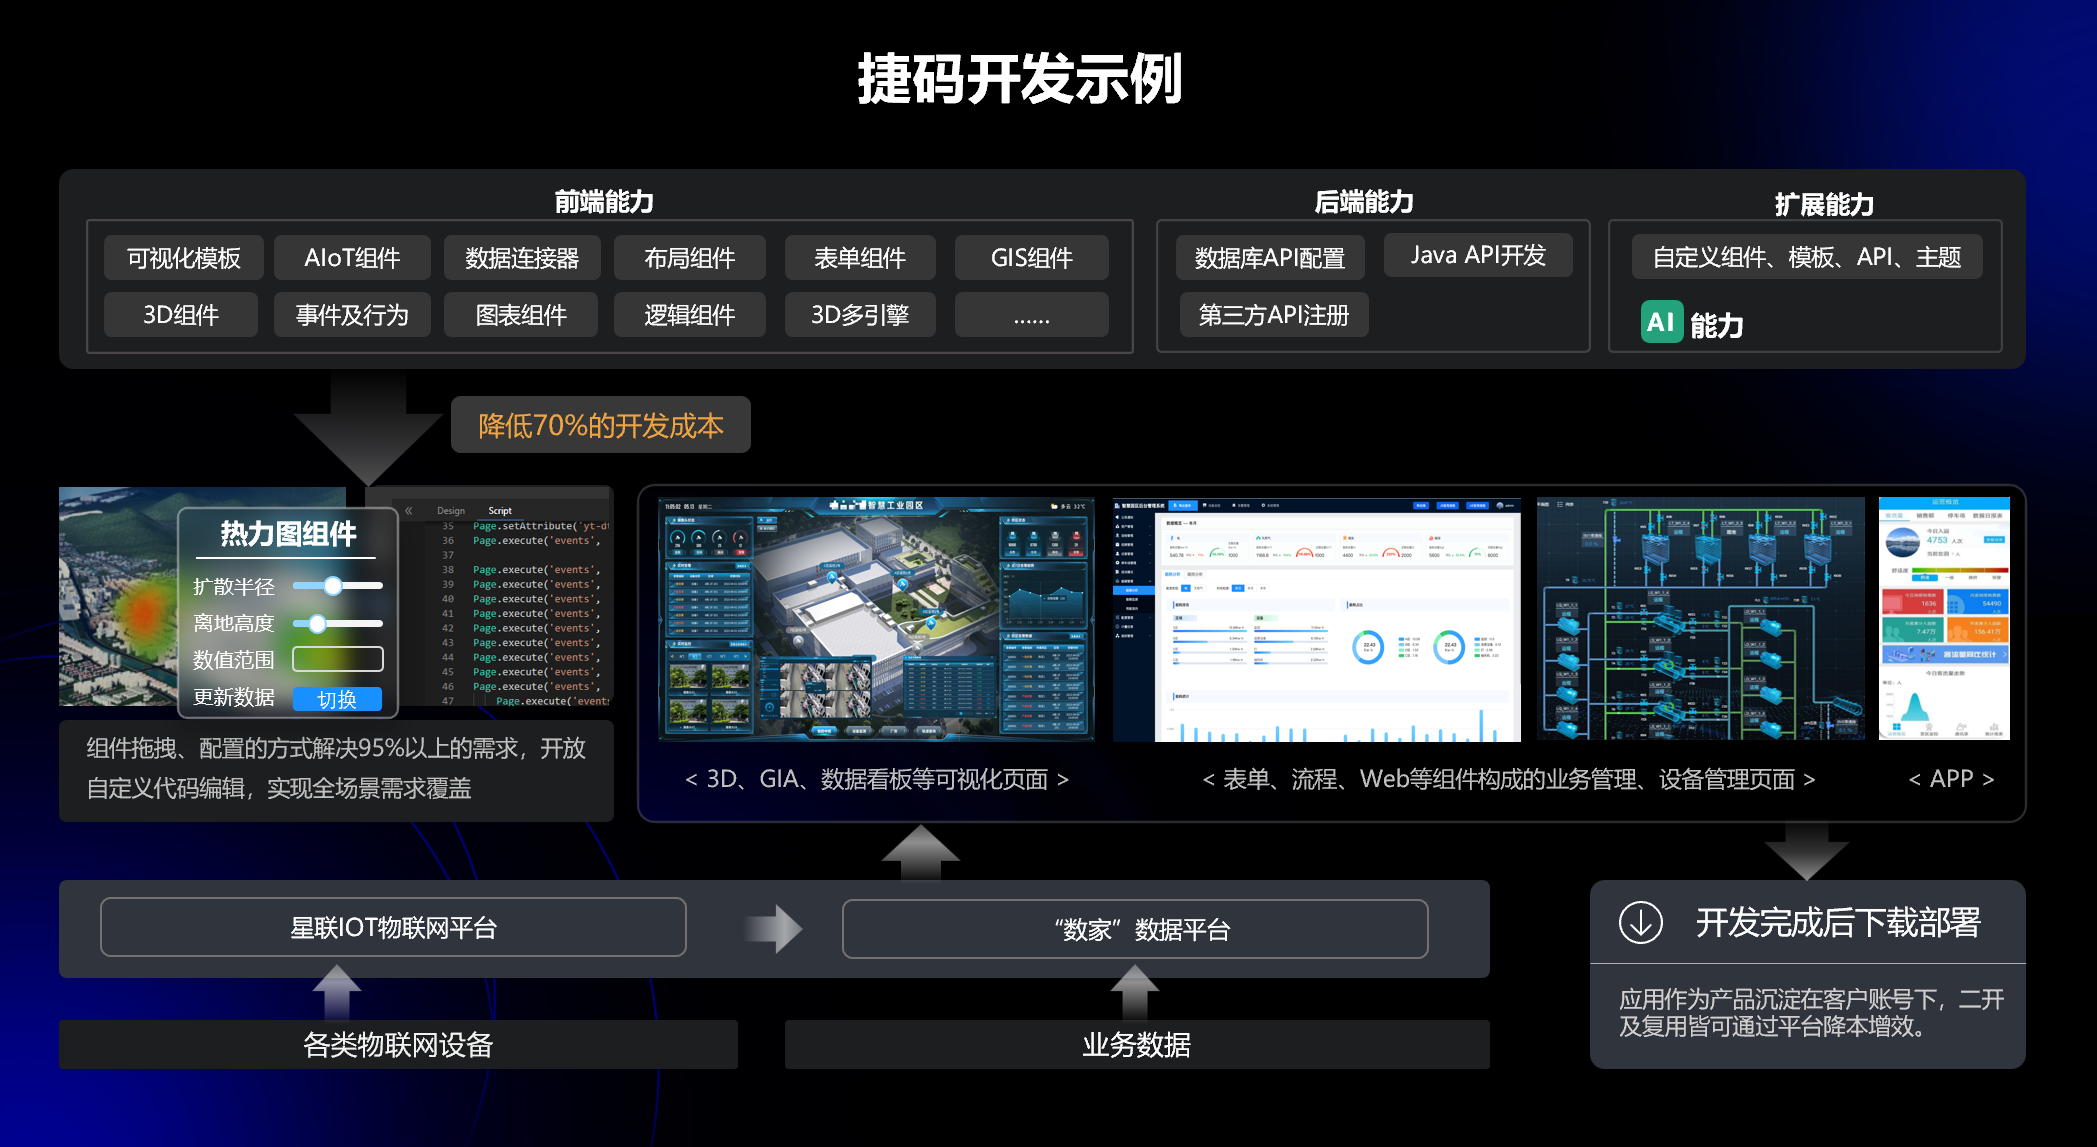Click the 数值范围 input box
Image resolution: width=2097 pixels, height=1147 pixels.
click(x=337, y=659)
